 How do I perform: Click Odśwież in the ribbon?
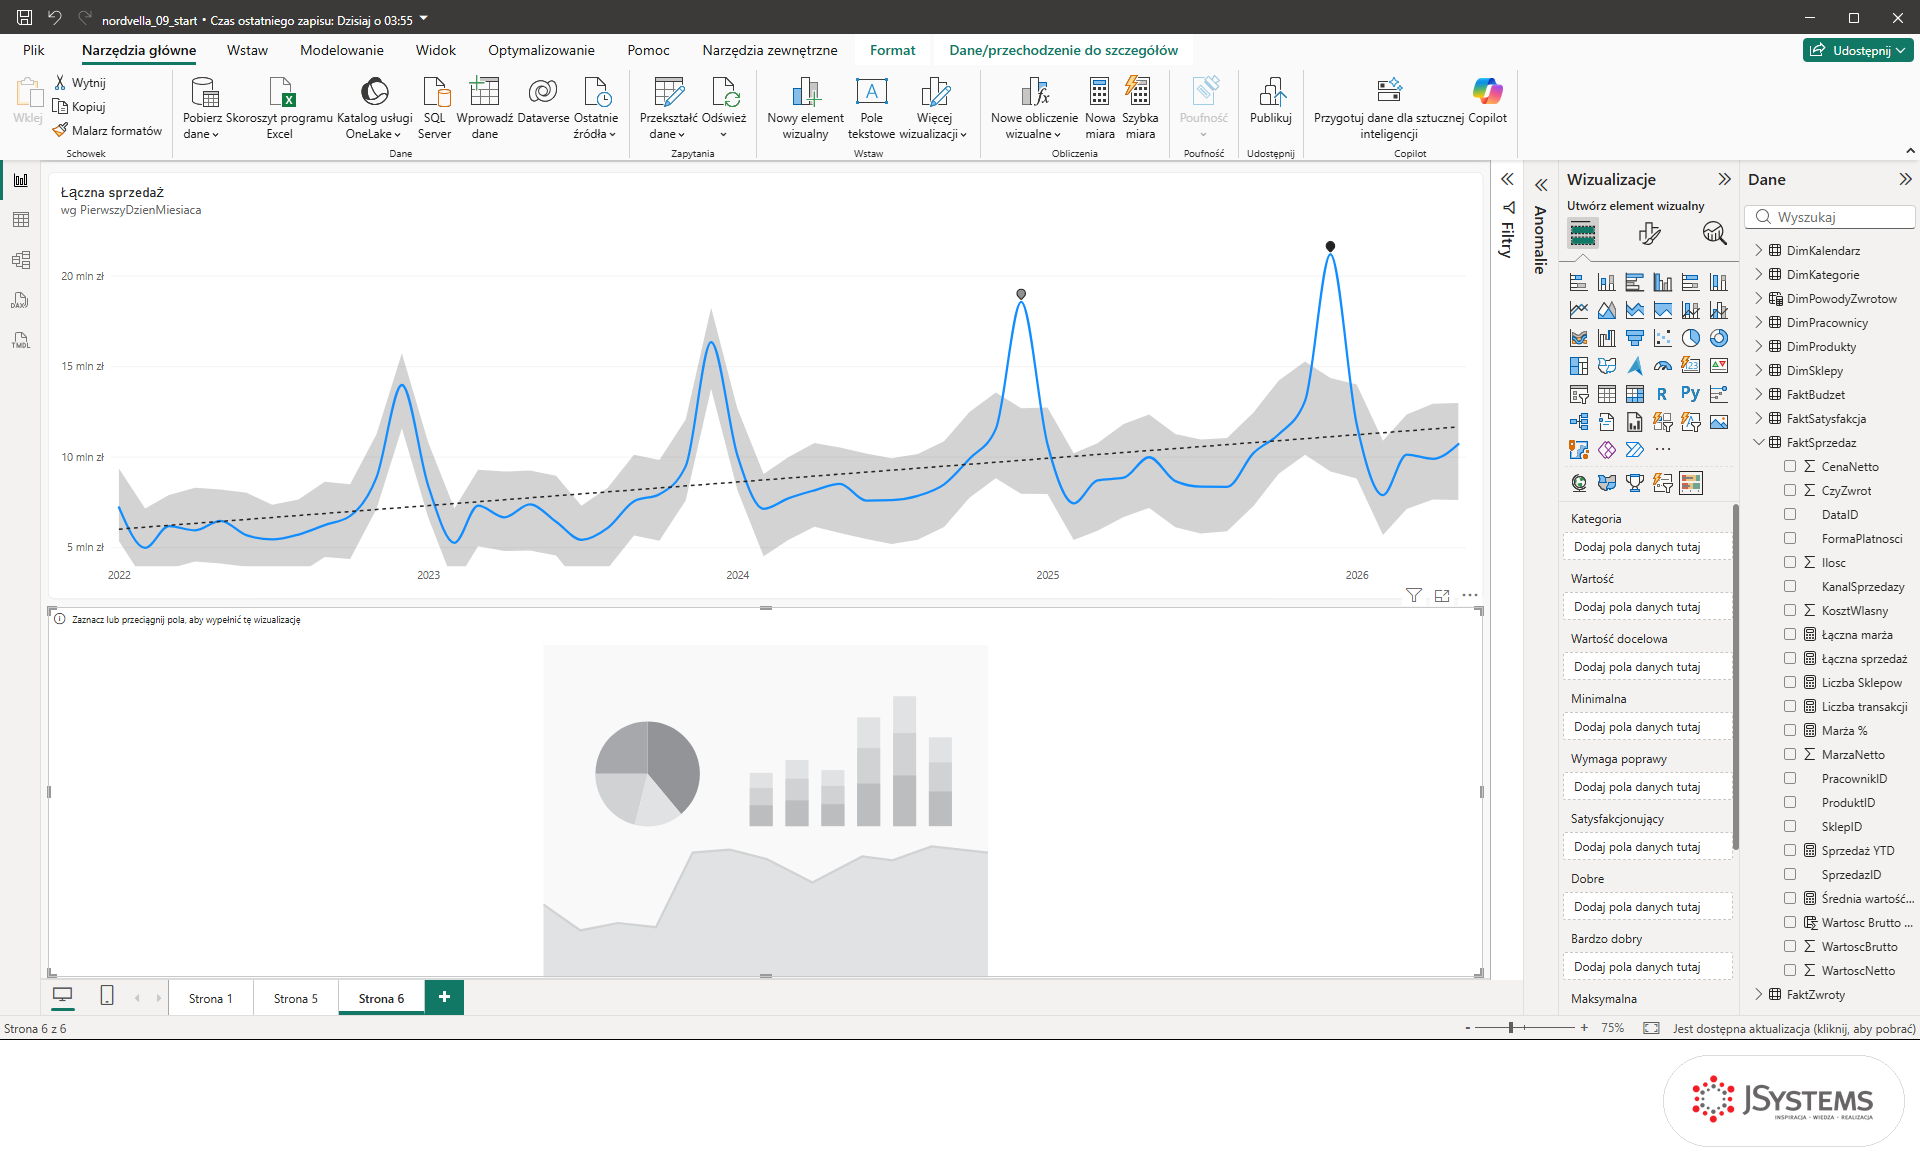coord(724,107)
